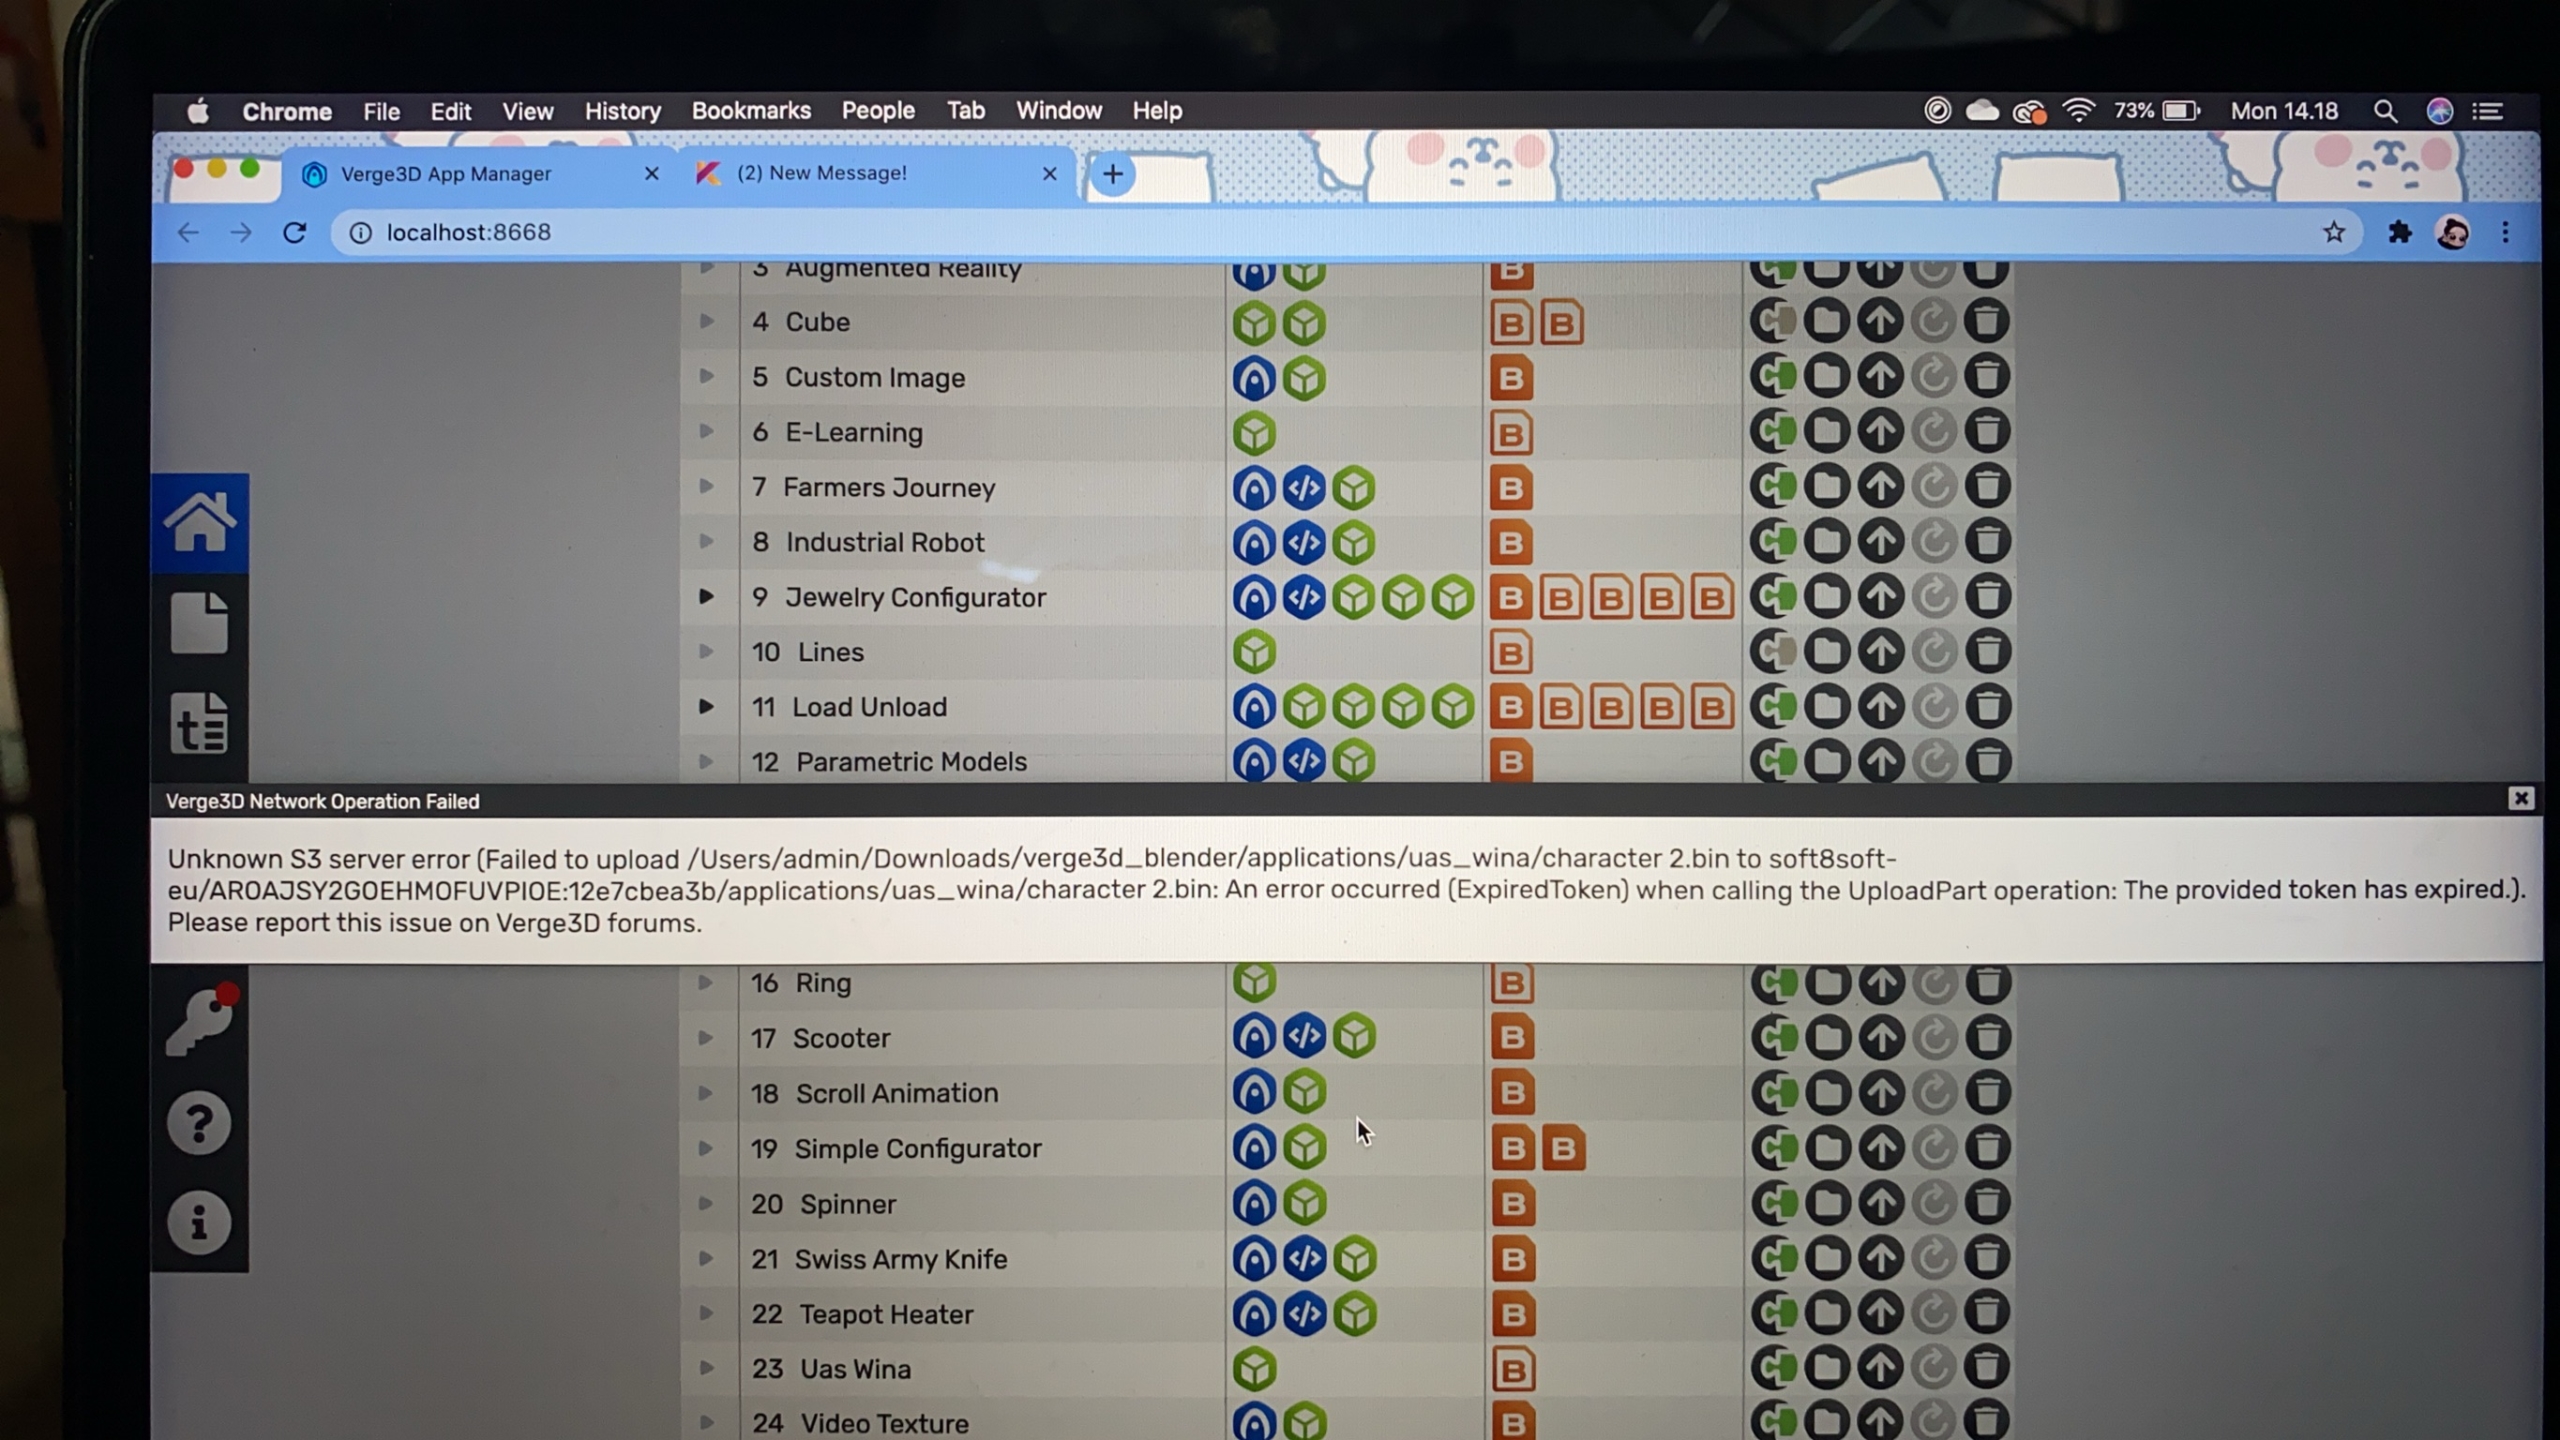Open Wi-Fi menu bar status

(2078, 111)
